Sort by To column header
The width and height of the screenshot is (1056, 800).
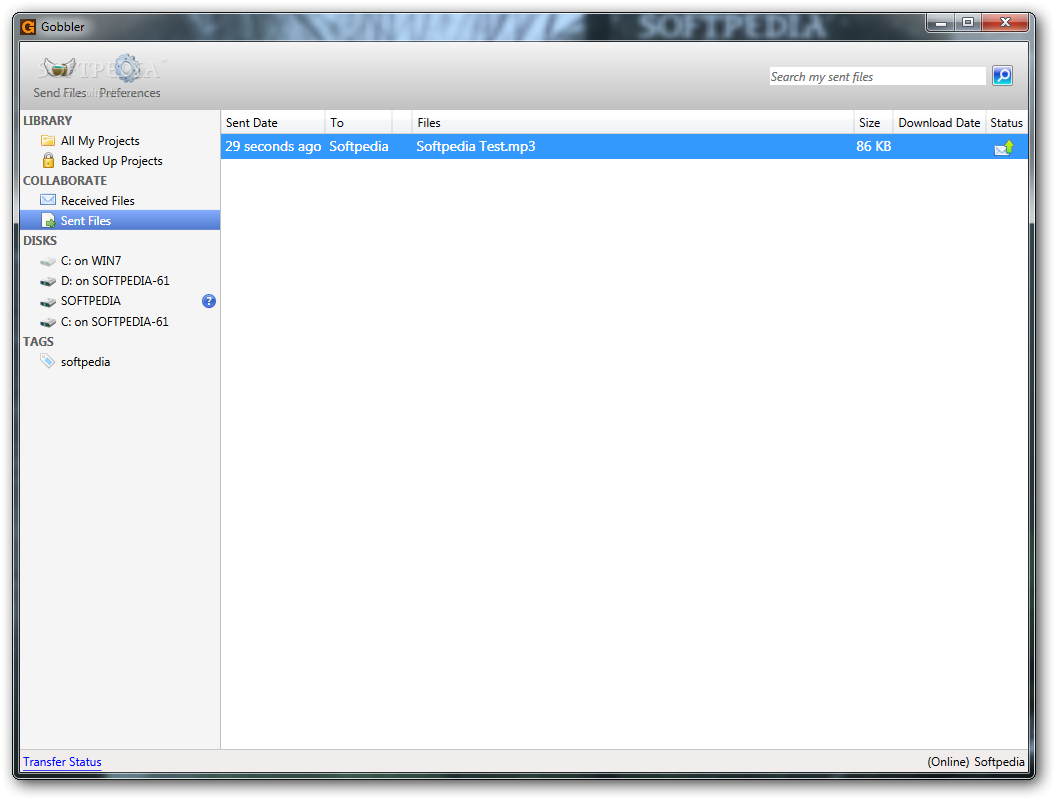click(x=358, y=123)
